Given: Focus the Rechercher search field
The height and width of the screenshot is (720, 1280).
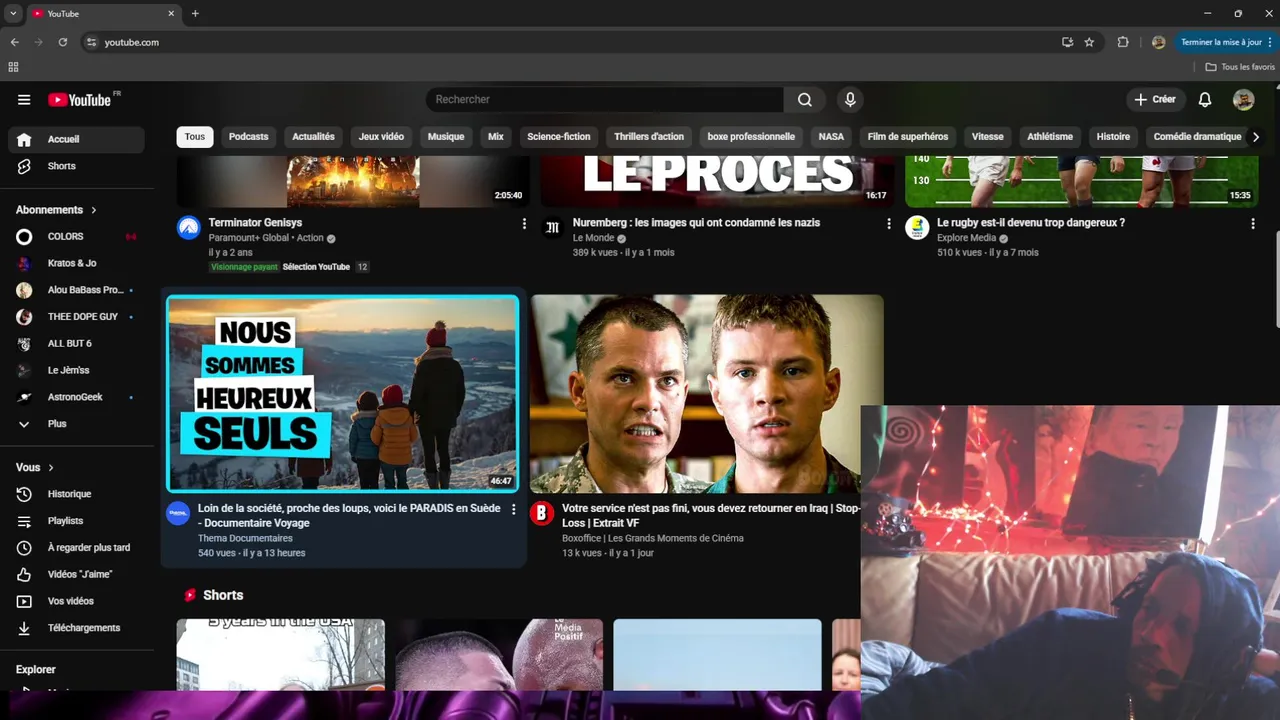Looking at the screenshot, I should 605,99.
